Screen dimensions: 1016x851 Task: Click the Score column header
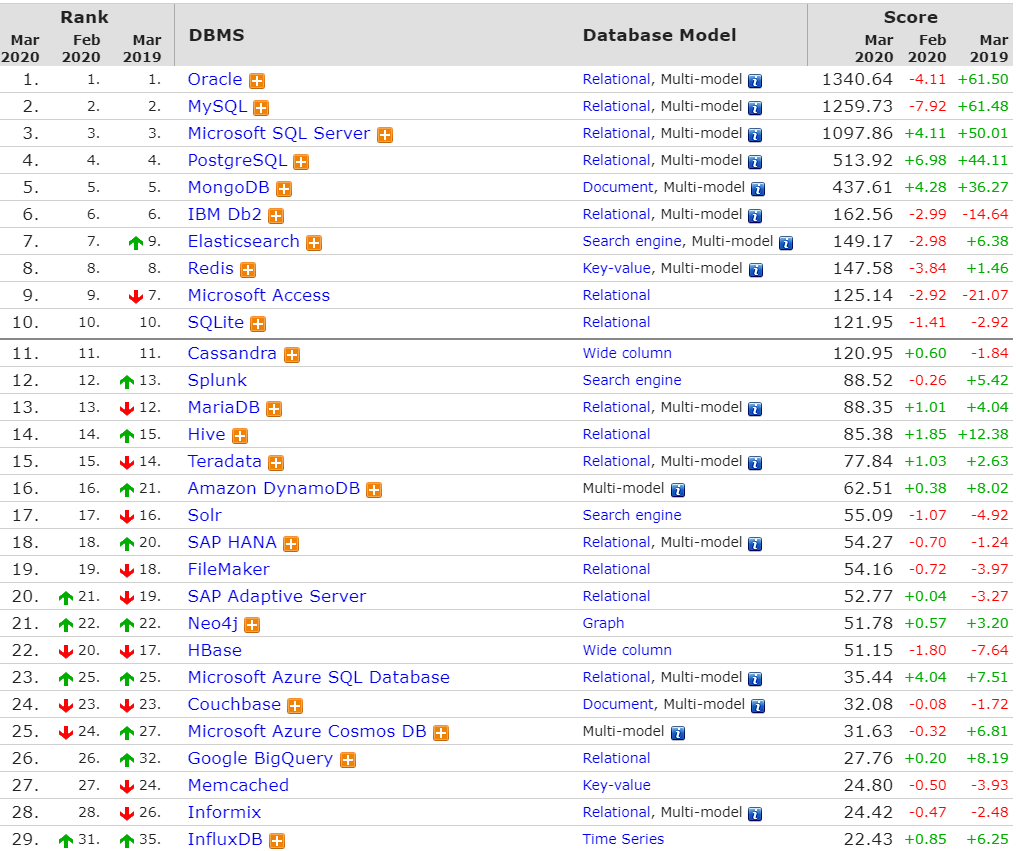click(x=910, y=17)
